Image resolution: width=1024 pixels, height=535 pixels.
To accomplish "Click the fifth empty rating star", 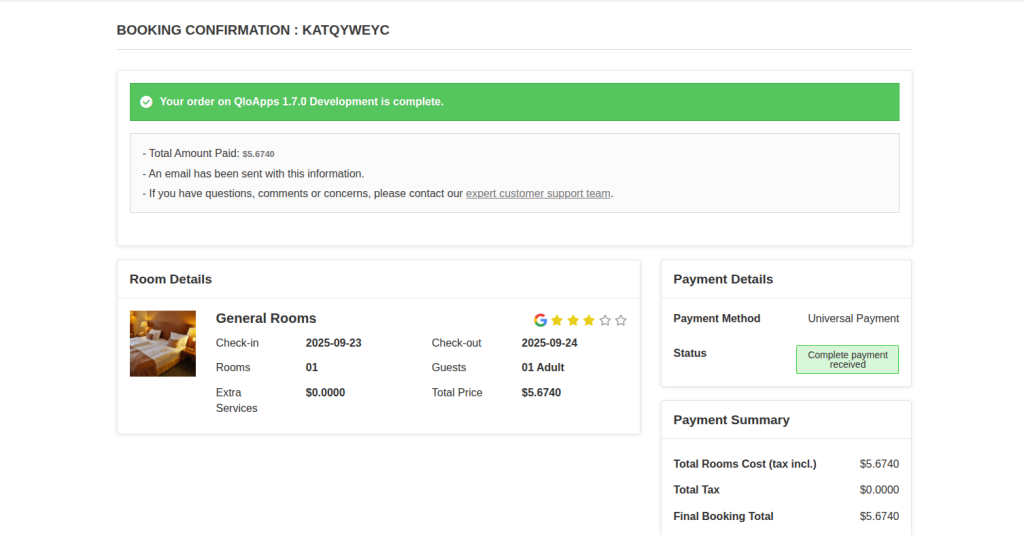I will coord(621,320).
